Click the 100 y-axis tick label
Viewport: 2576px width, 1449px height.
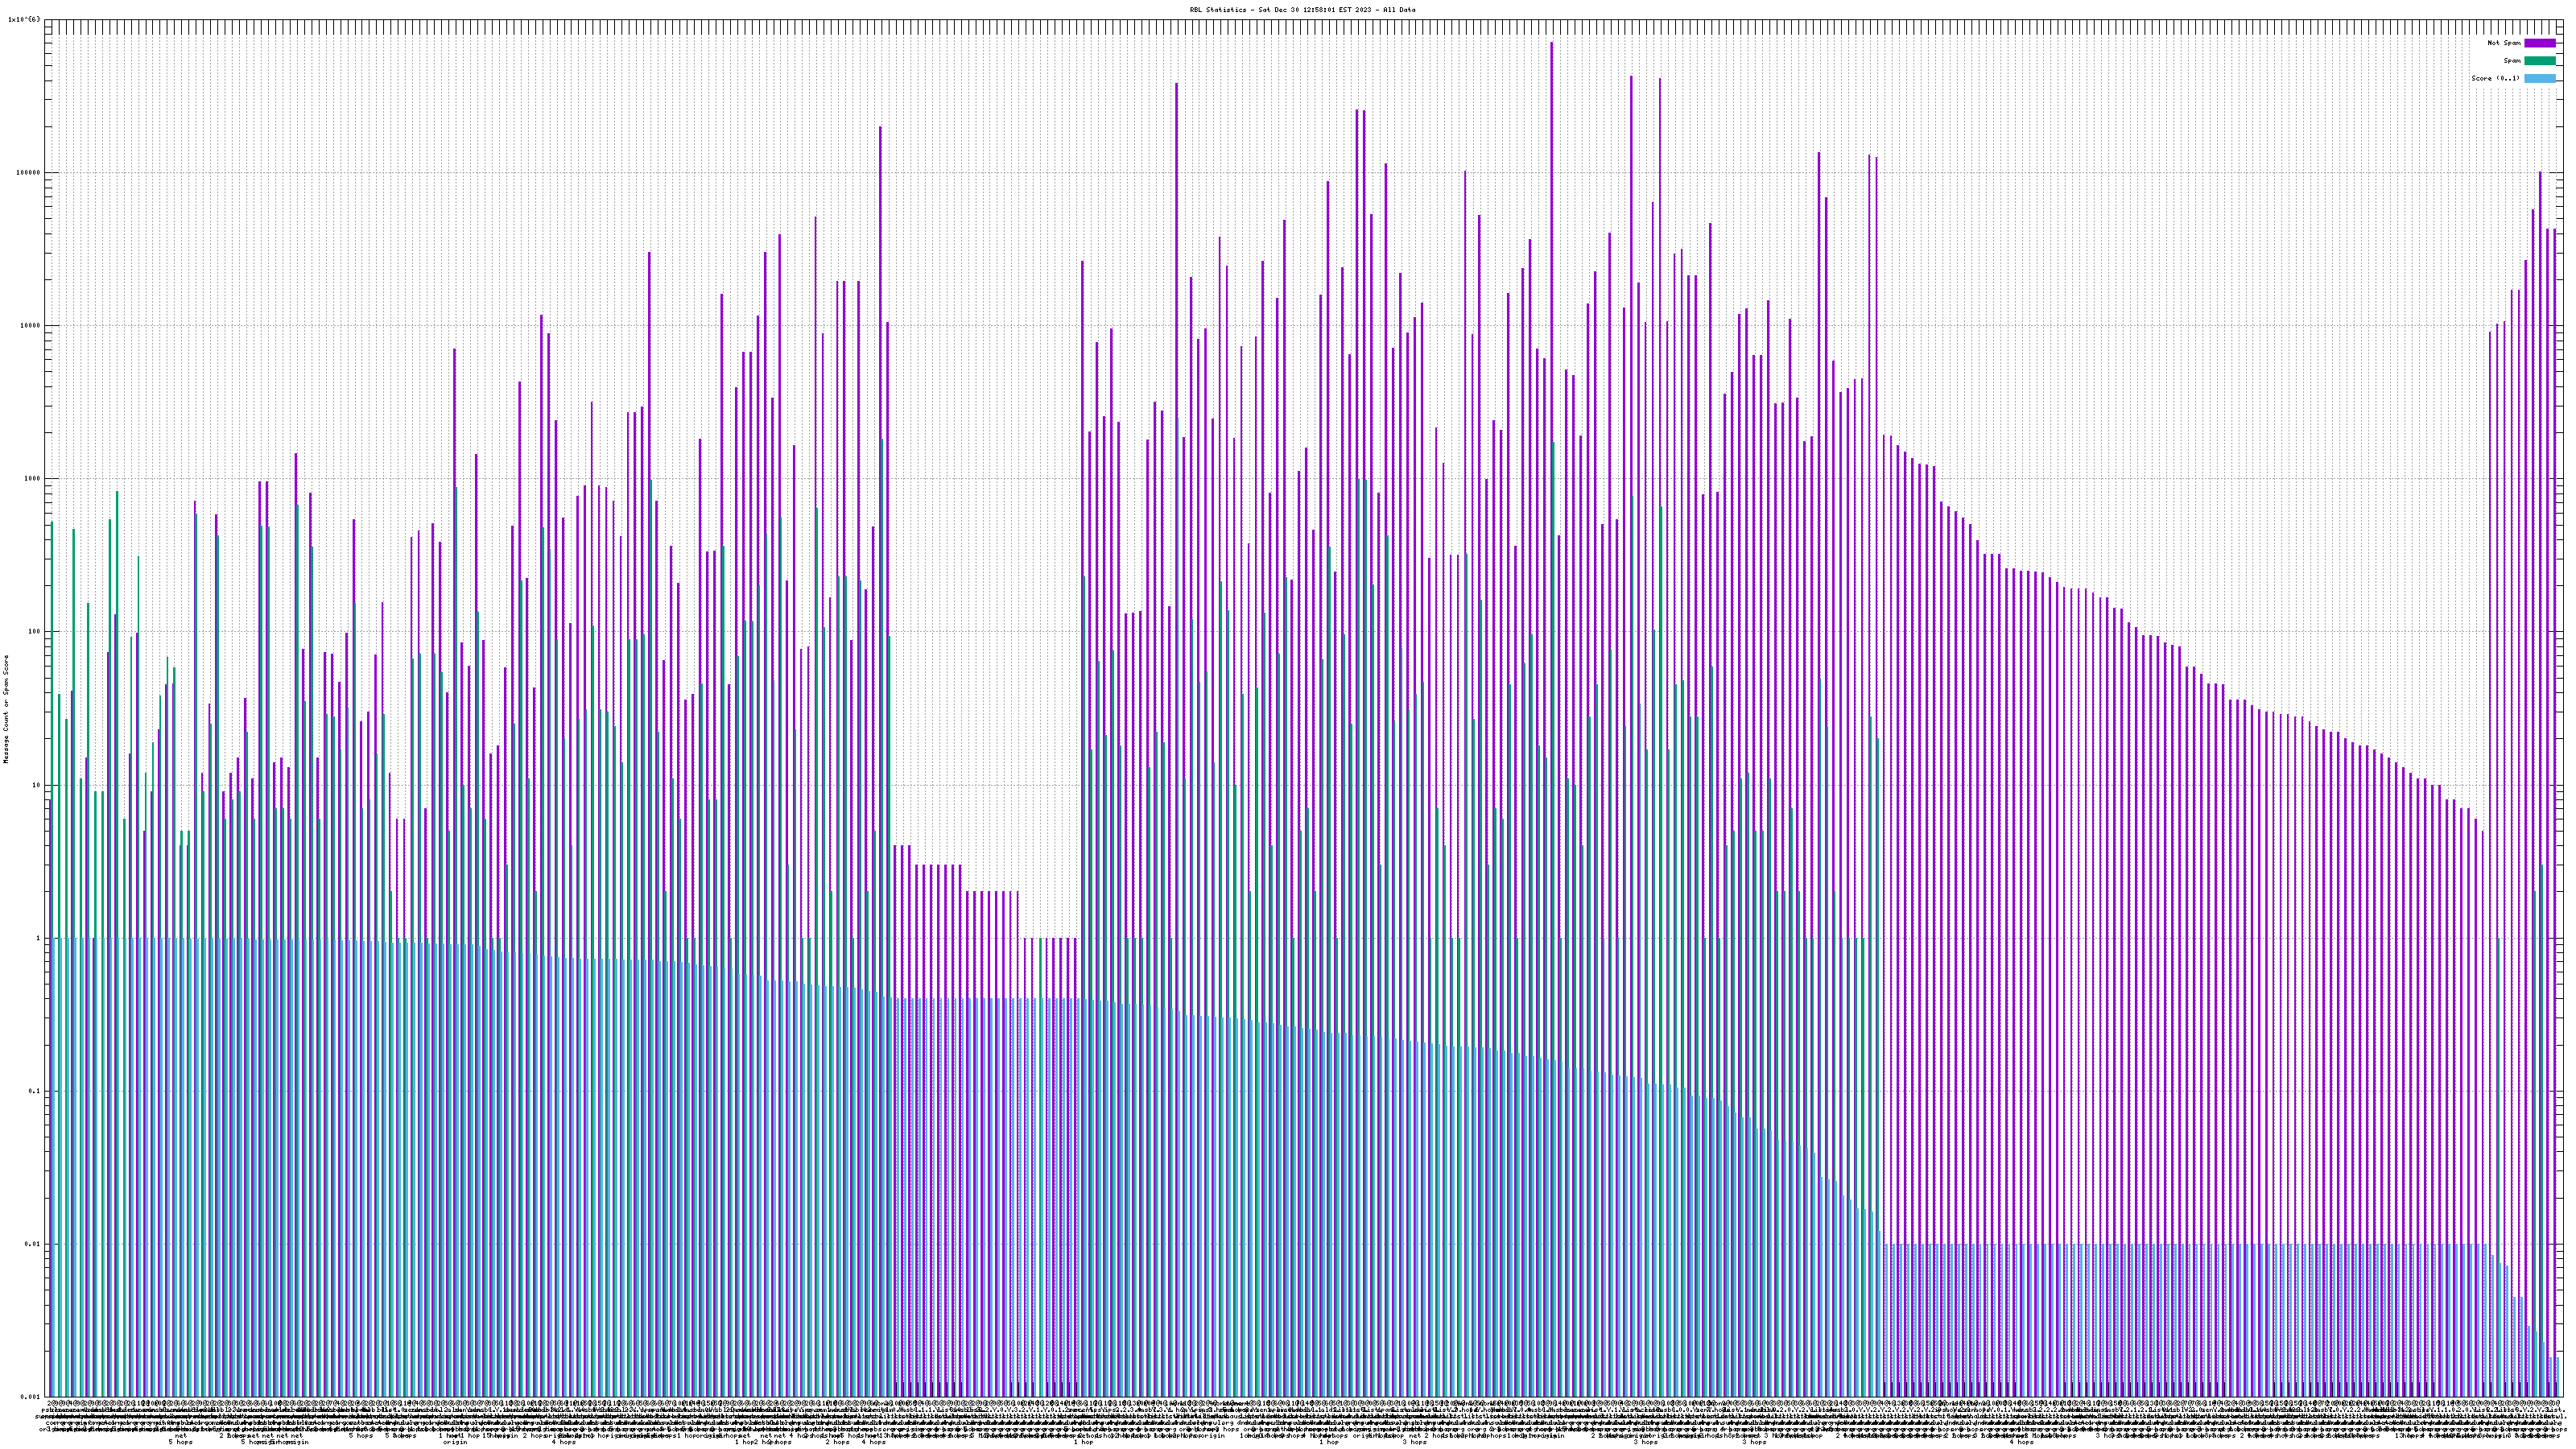[x=35, y=632]
